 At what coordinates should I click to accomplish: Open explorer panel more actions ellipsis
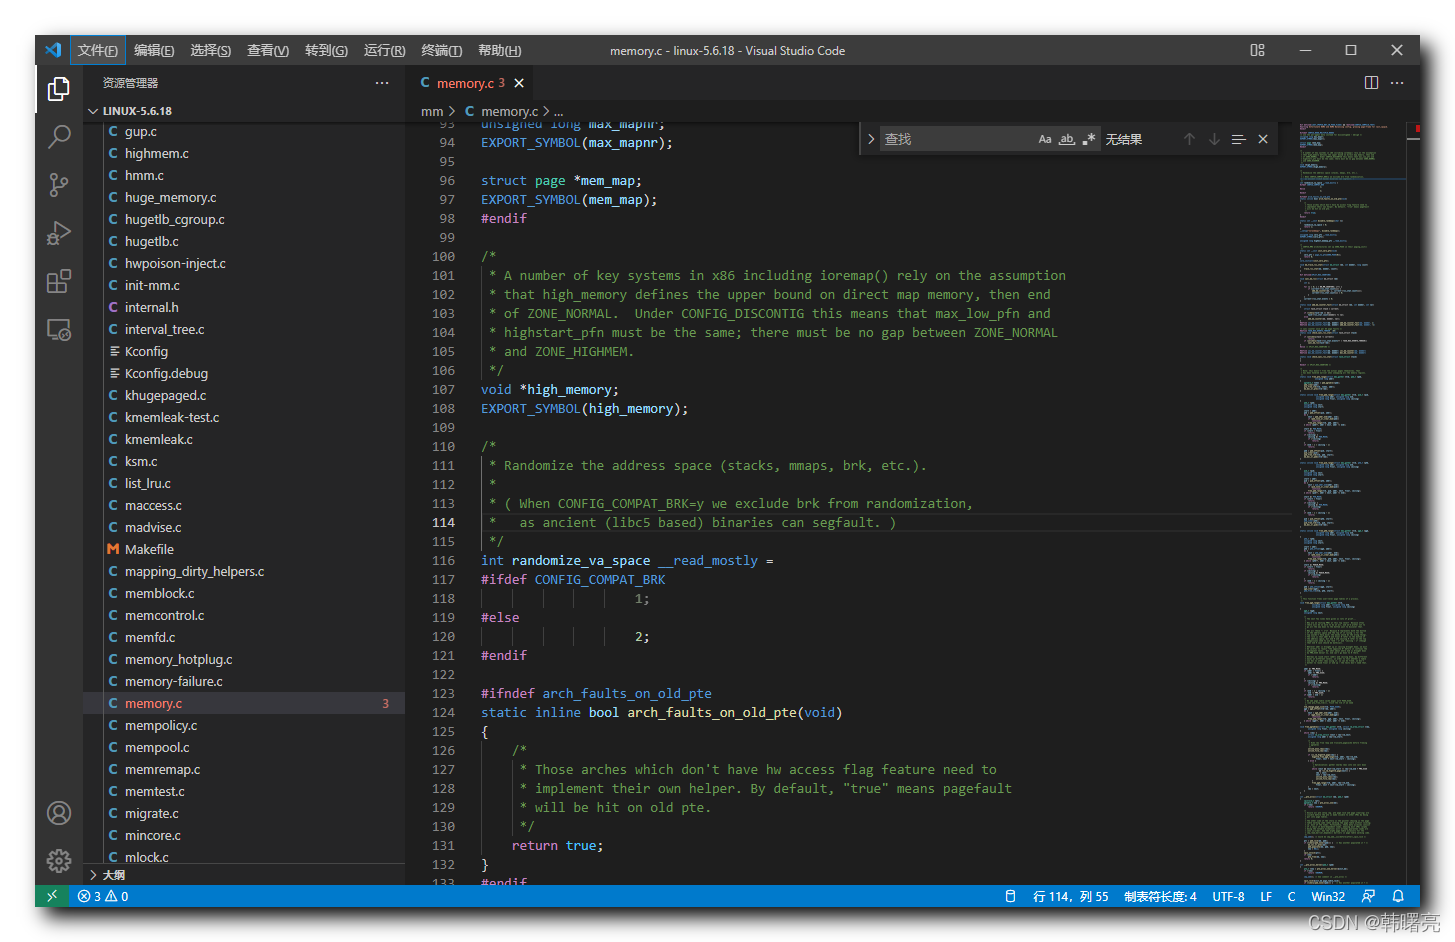pyautogui.click(x=382, y=83)
